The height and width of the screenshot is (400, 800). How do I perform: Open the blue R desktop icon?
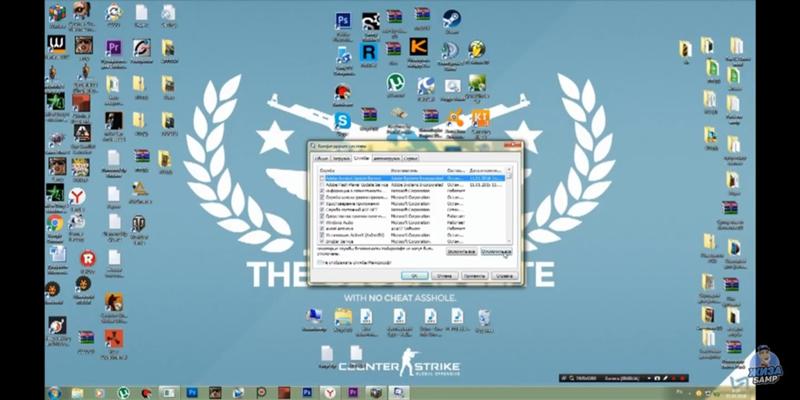368,52
